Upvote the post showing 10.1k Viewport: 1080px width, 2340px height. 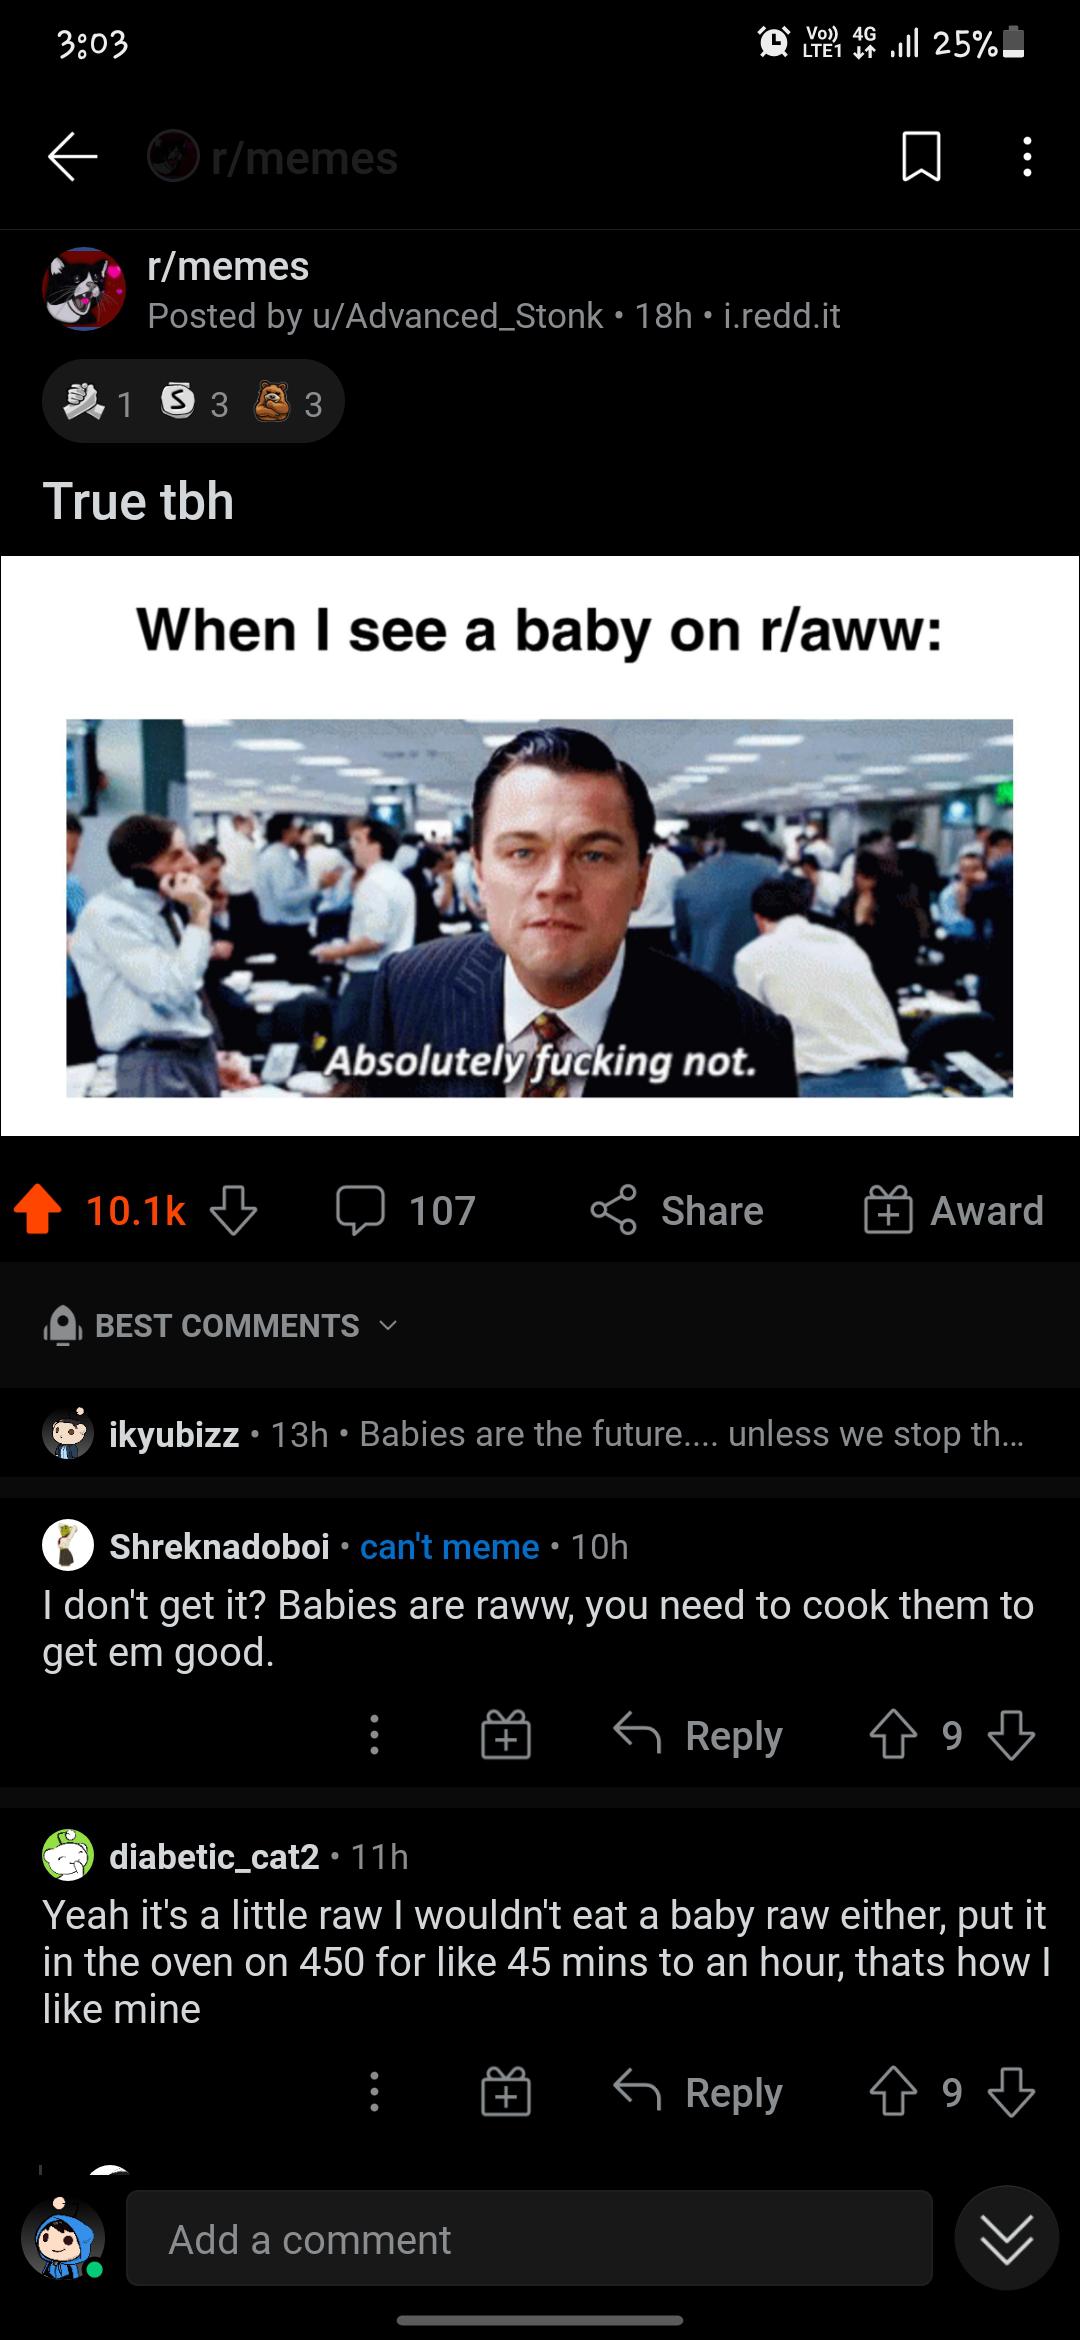click(38, 1211)
